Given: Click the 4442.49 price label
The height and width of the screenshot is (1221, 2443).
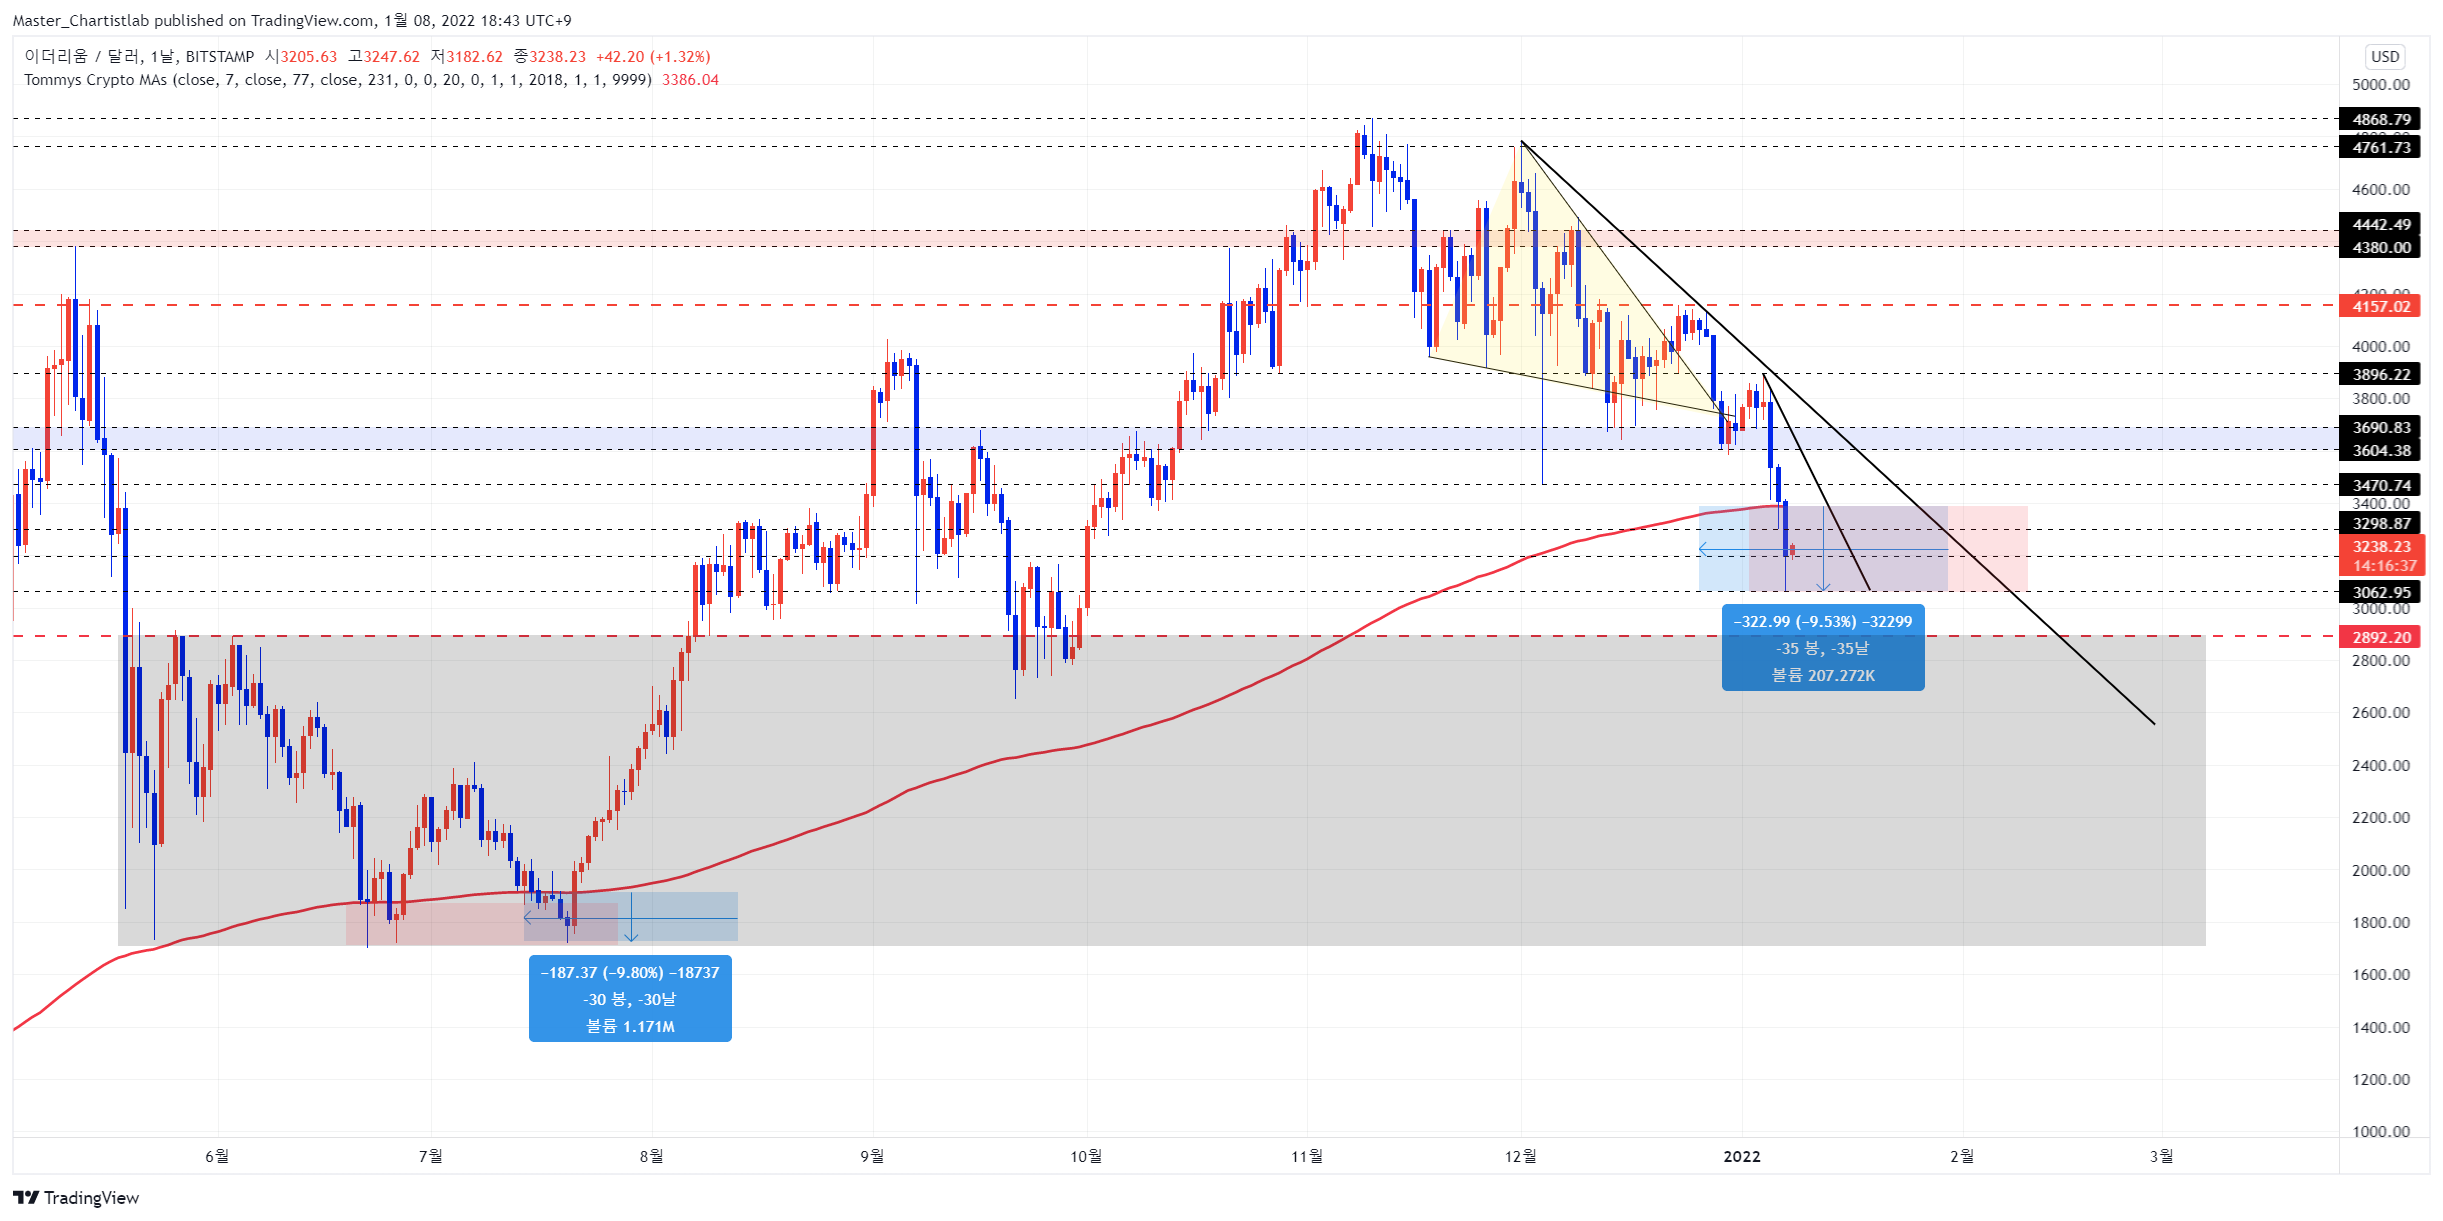Looking at the screenshot, I should pos(2380,224).
